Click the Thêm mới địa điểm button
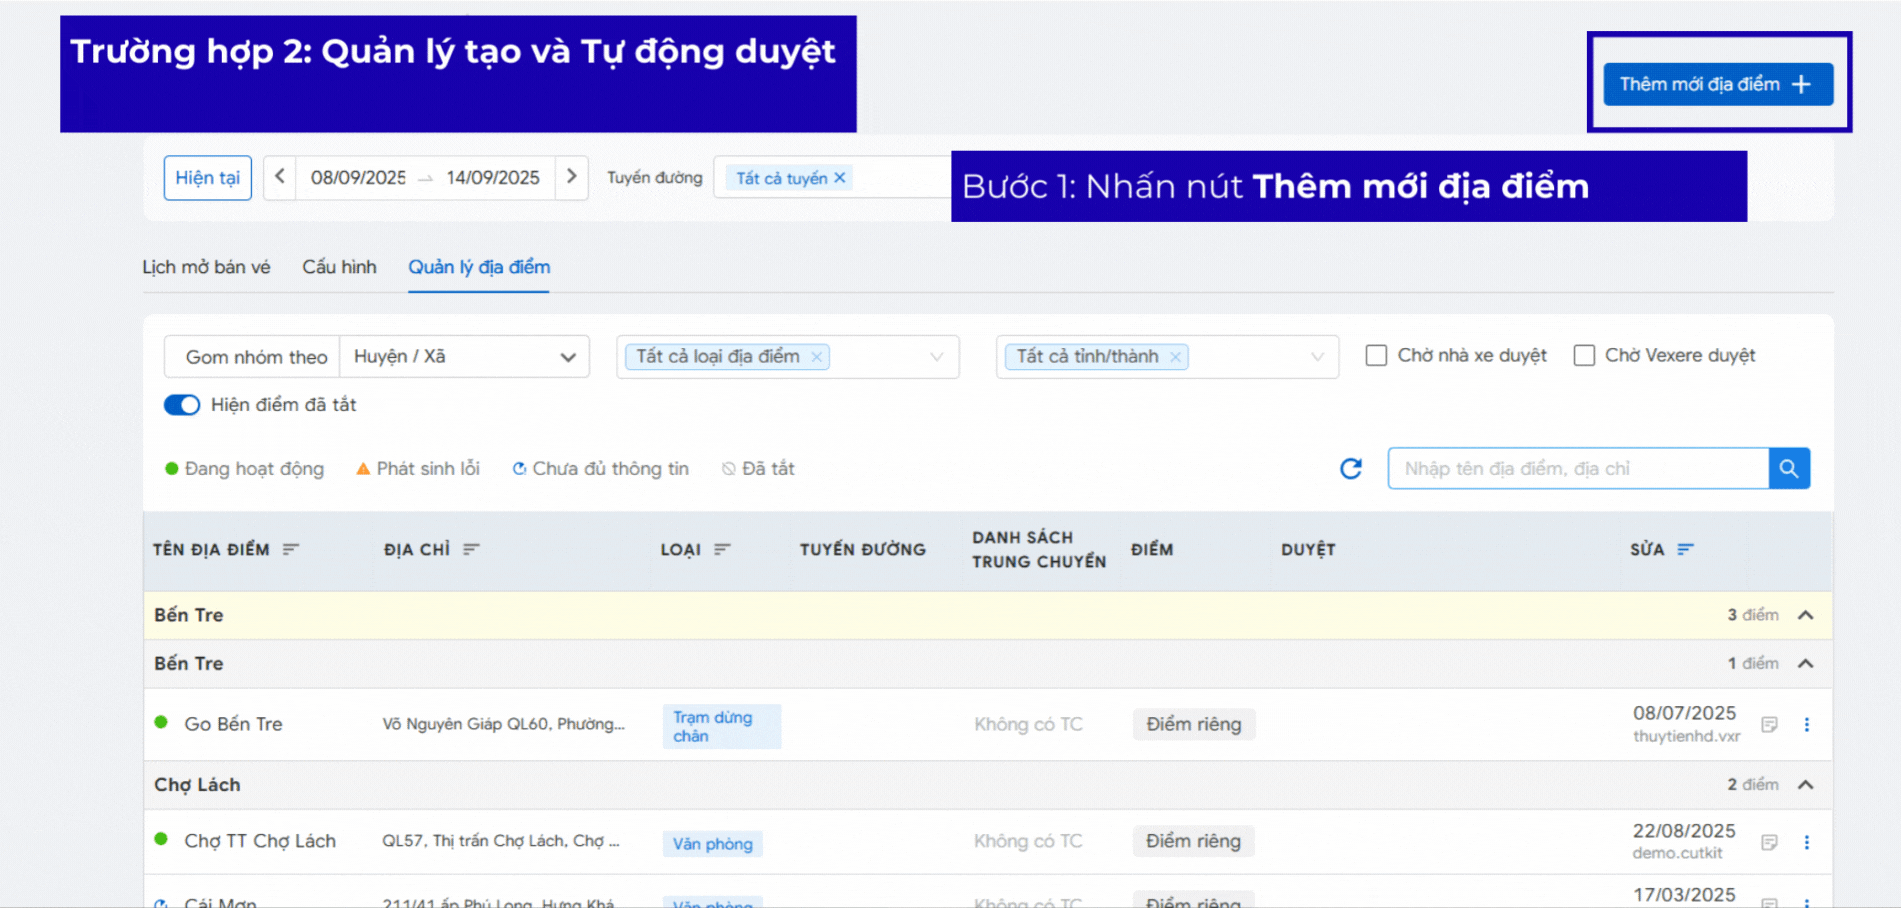This screenshot has height=908, width=1901. click(x=1717, y=84)
